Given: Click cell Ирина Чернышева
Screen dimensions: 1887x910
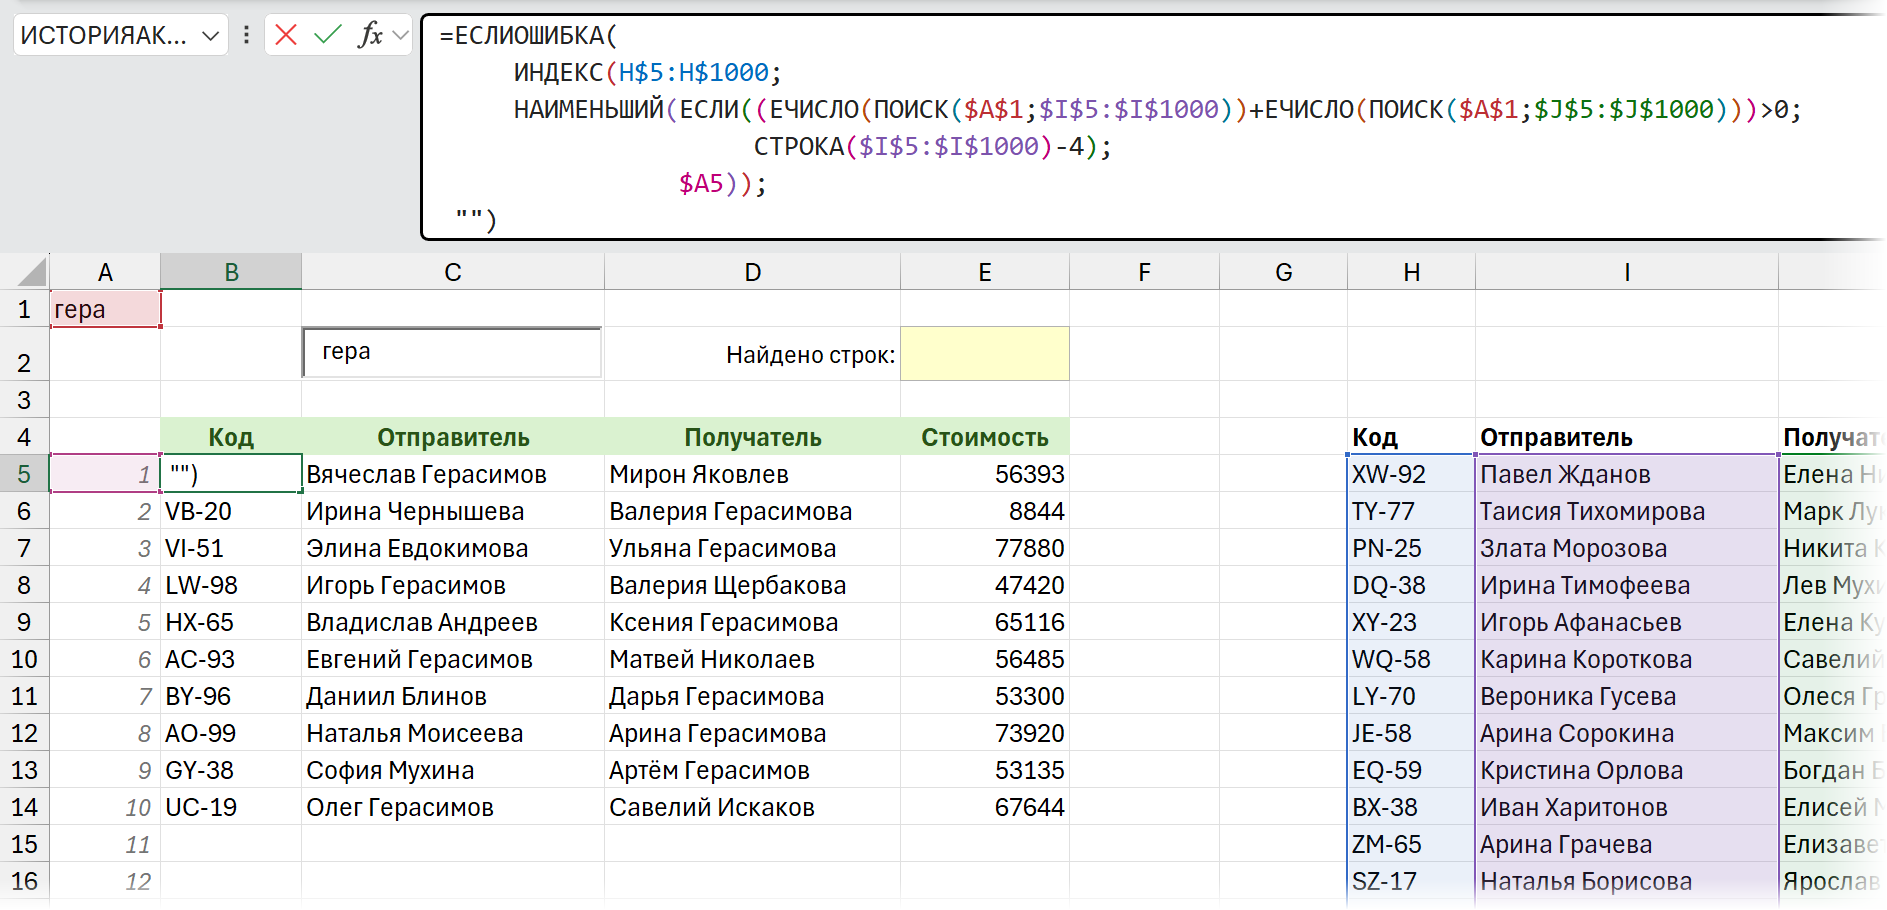Looking at the screenshot, I should tap(453, 511).
